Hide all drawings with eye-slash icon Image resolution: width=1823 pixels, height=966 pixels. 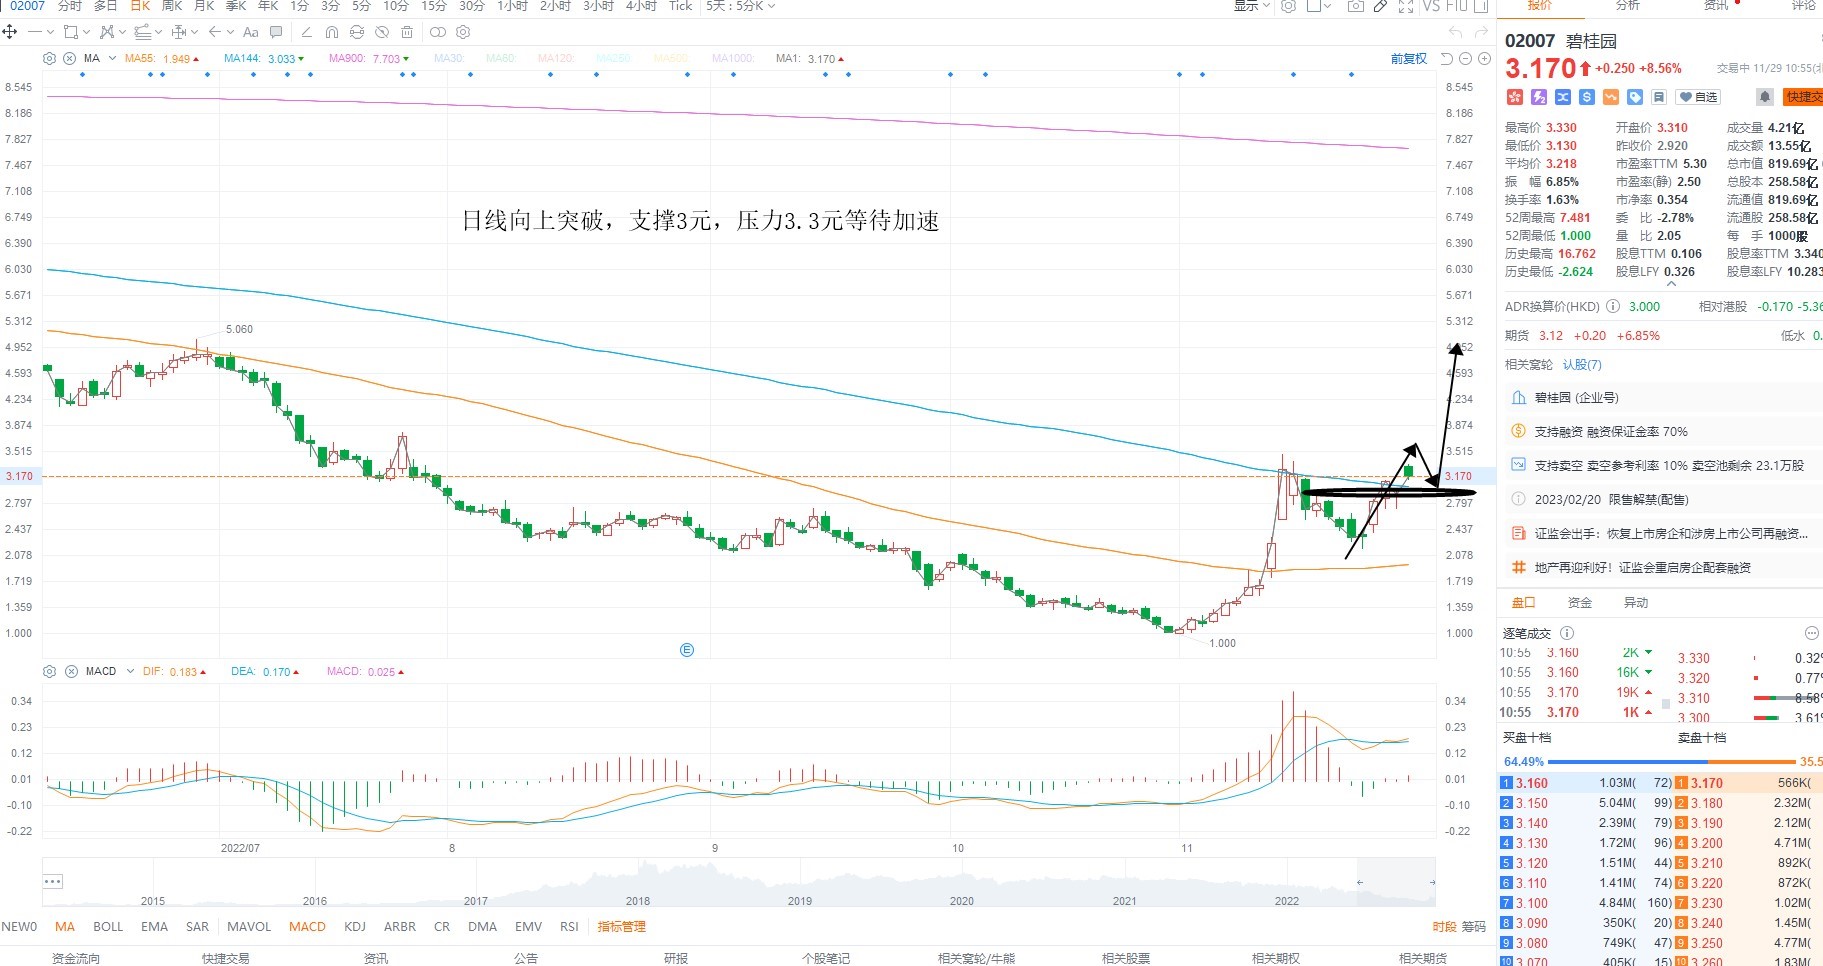click(382, 32)
